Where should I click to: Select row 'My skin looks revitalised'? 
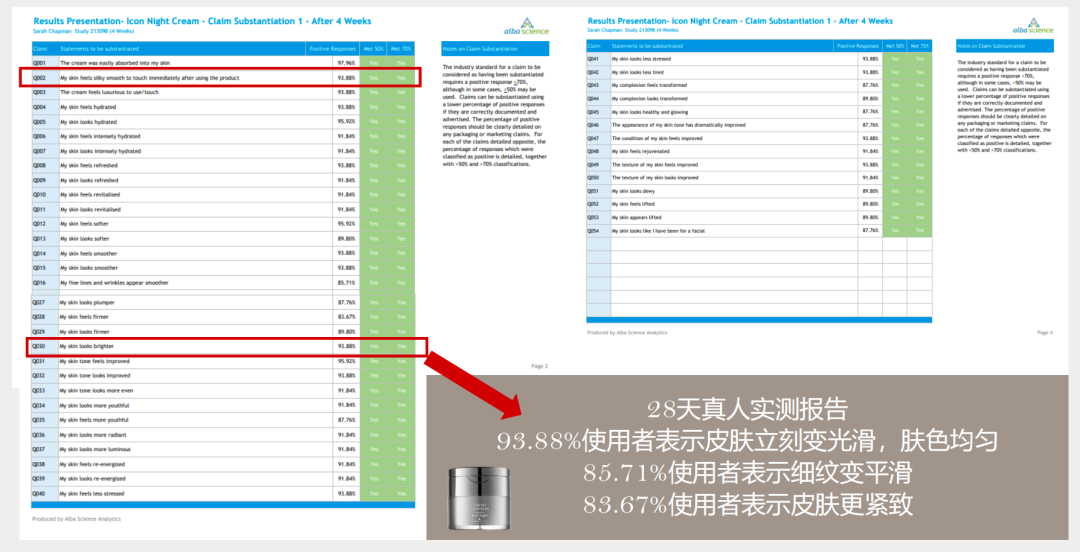tap(223, 209)
